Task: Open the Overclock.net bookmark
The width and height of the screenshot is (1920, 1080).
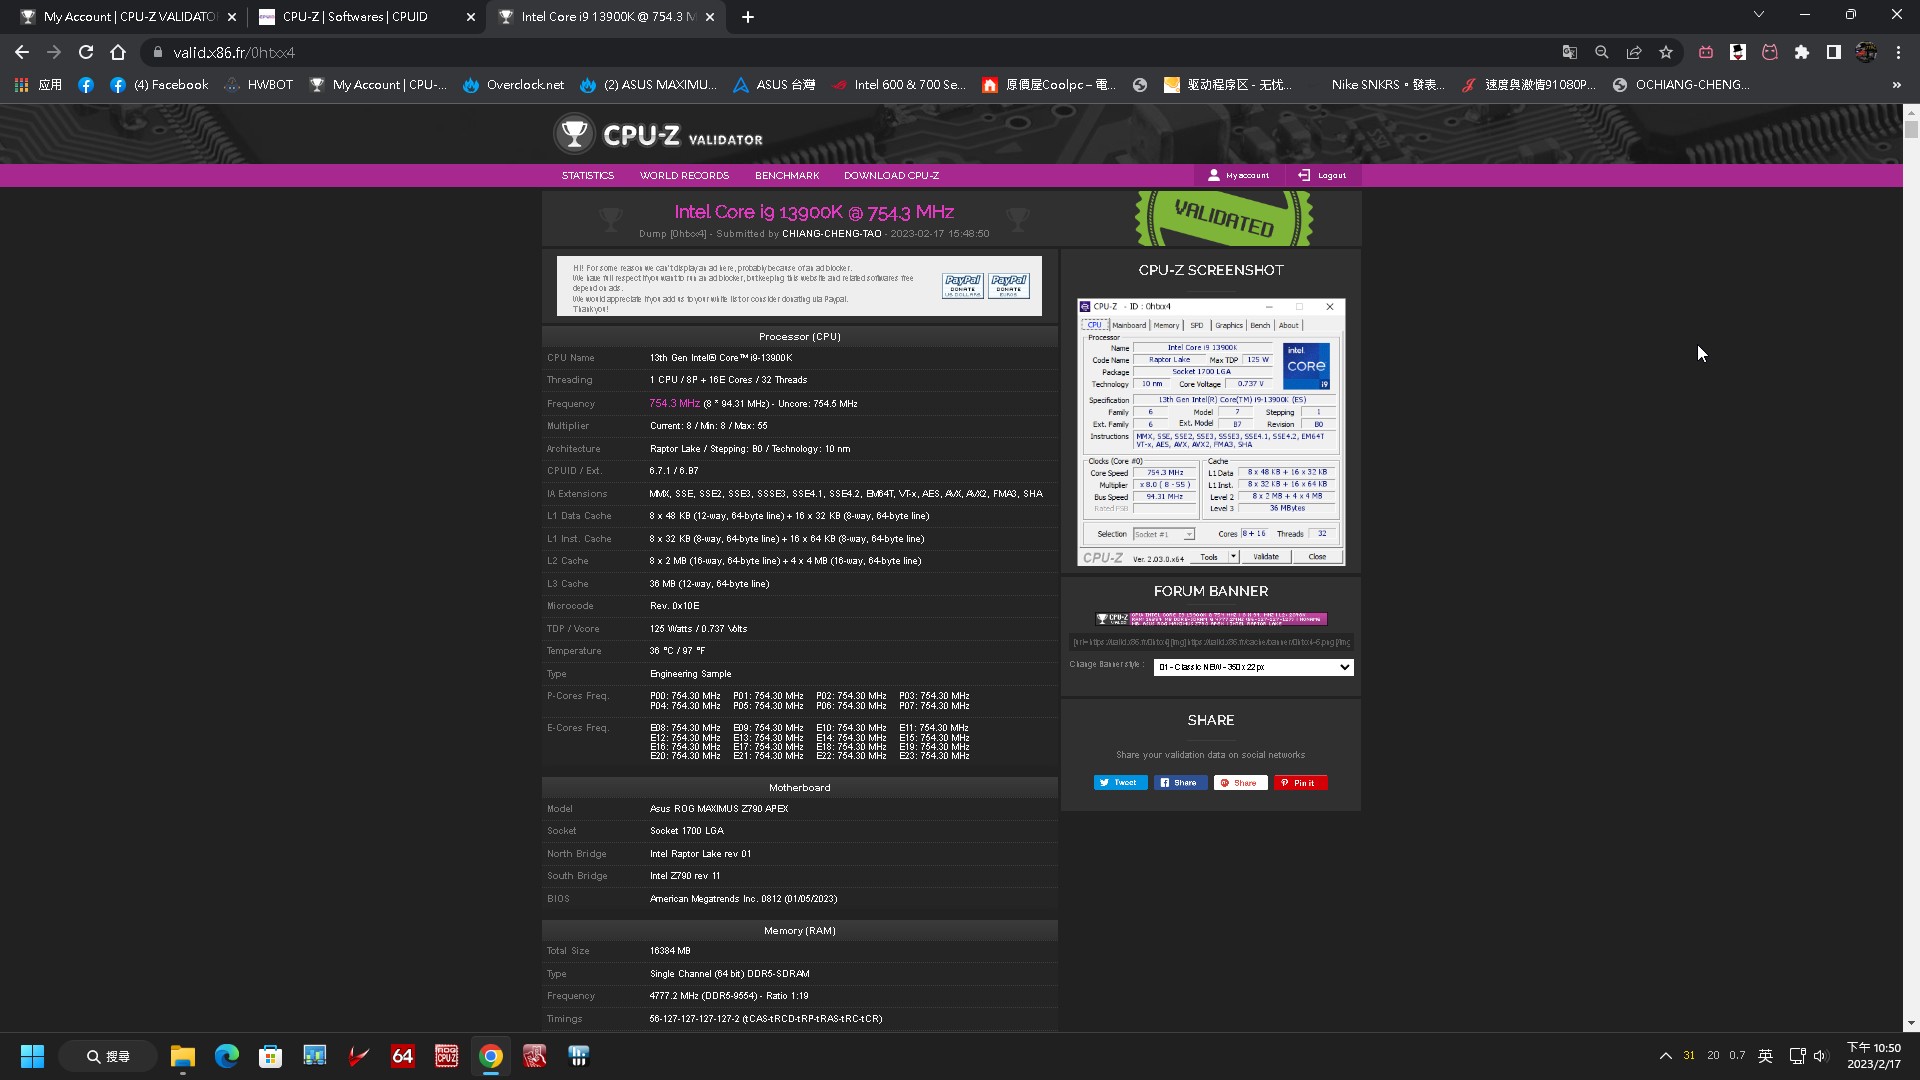Action: pos(513,85)
